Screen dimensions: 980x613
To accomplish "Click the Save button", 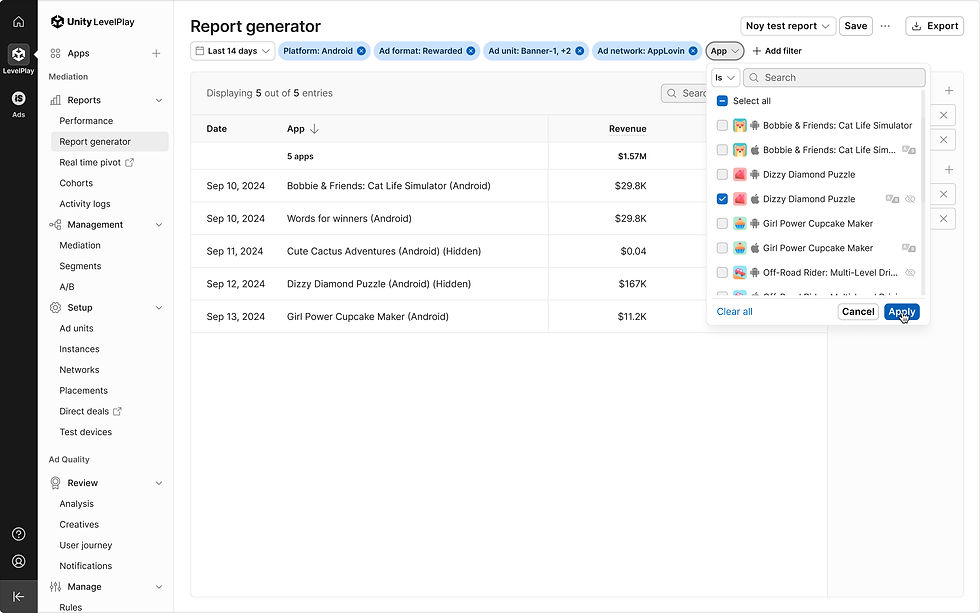I will pos(856,26).
